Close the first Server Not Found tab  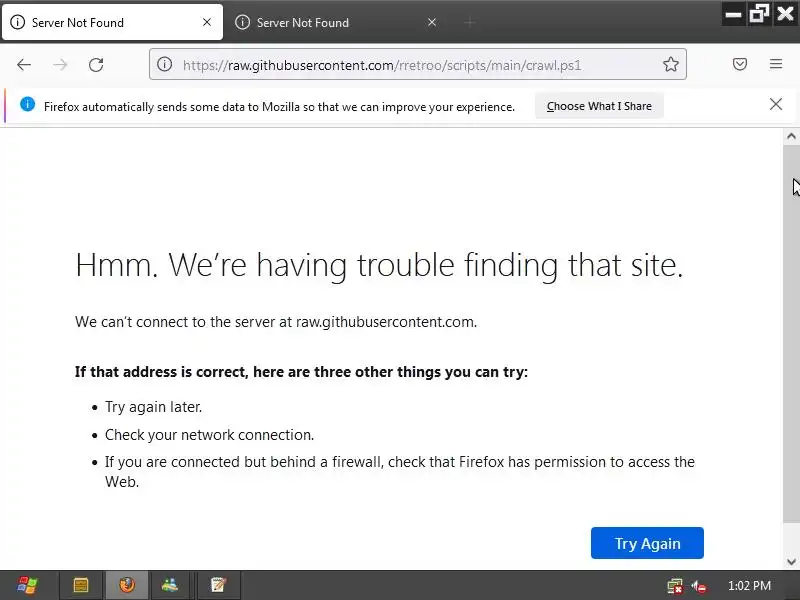coord(207,22)
